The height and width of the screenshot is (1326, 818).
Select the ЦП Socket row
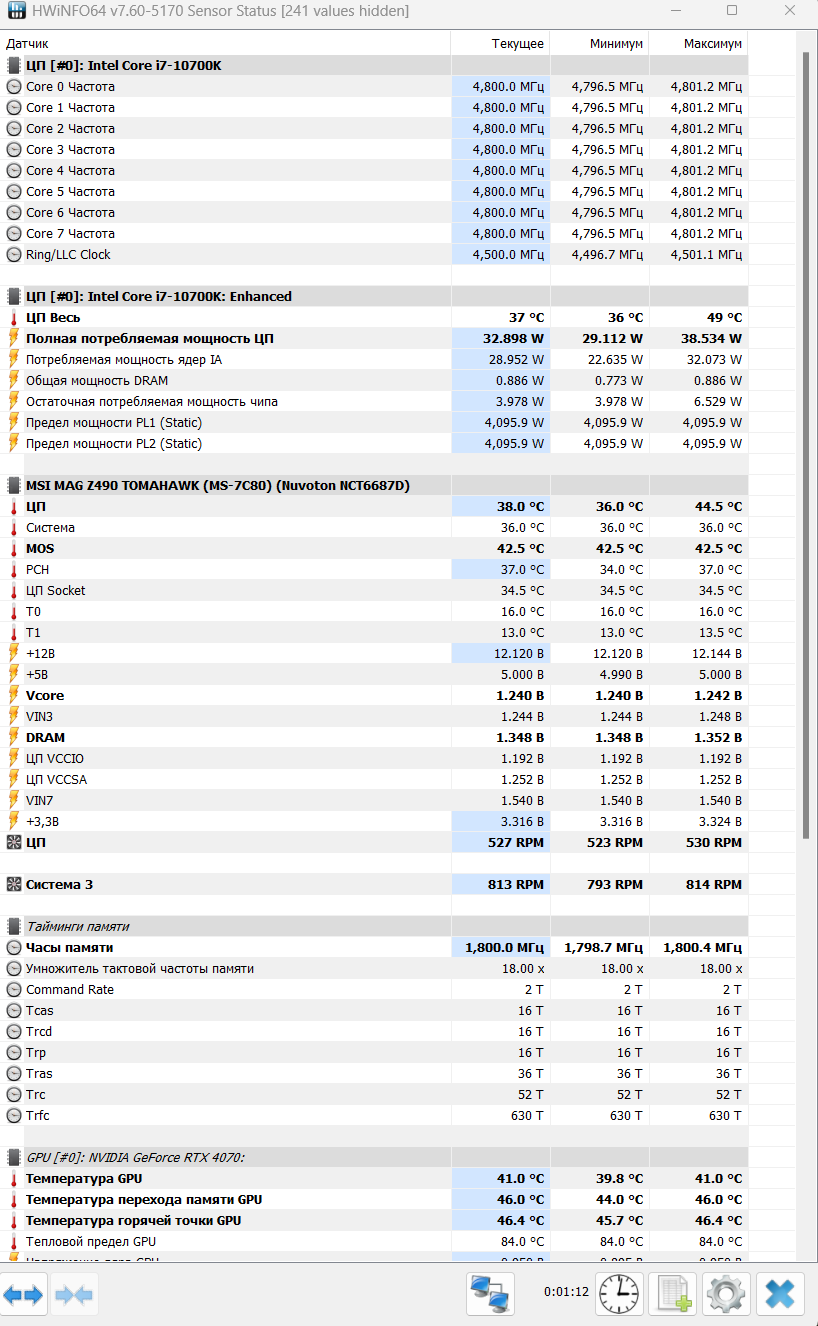click(374, 591)
